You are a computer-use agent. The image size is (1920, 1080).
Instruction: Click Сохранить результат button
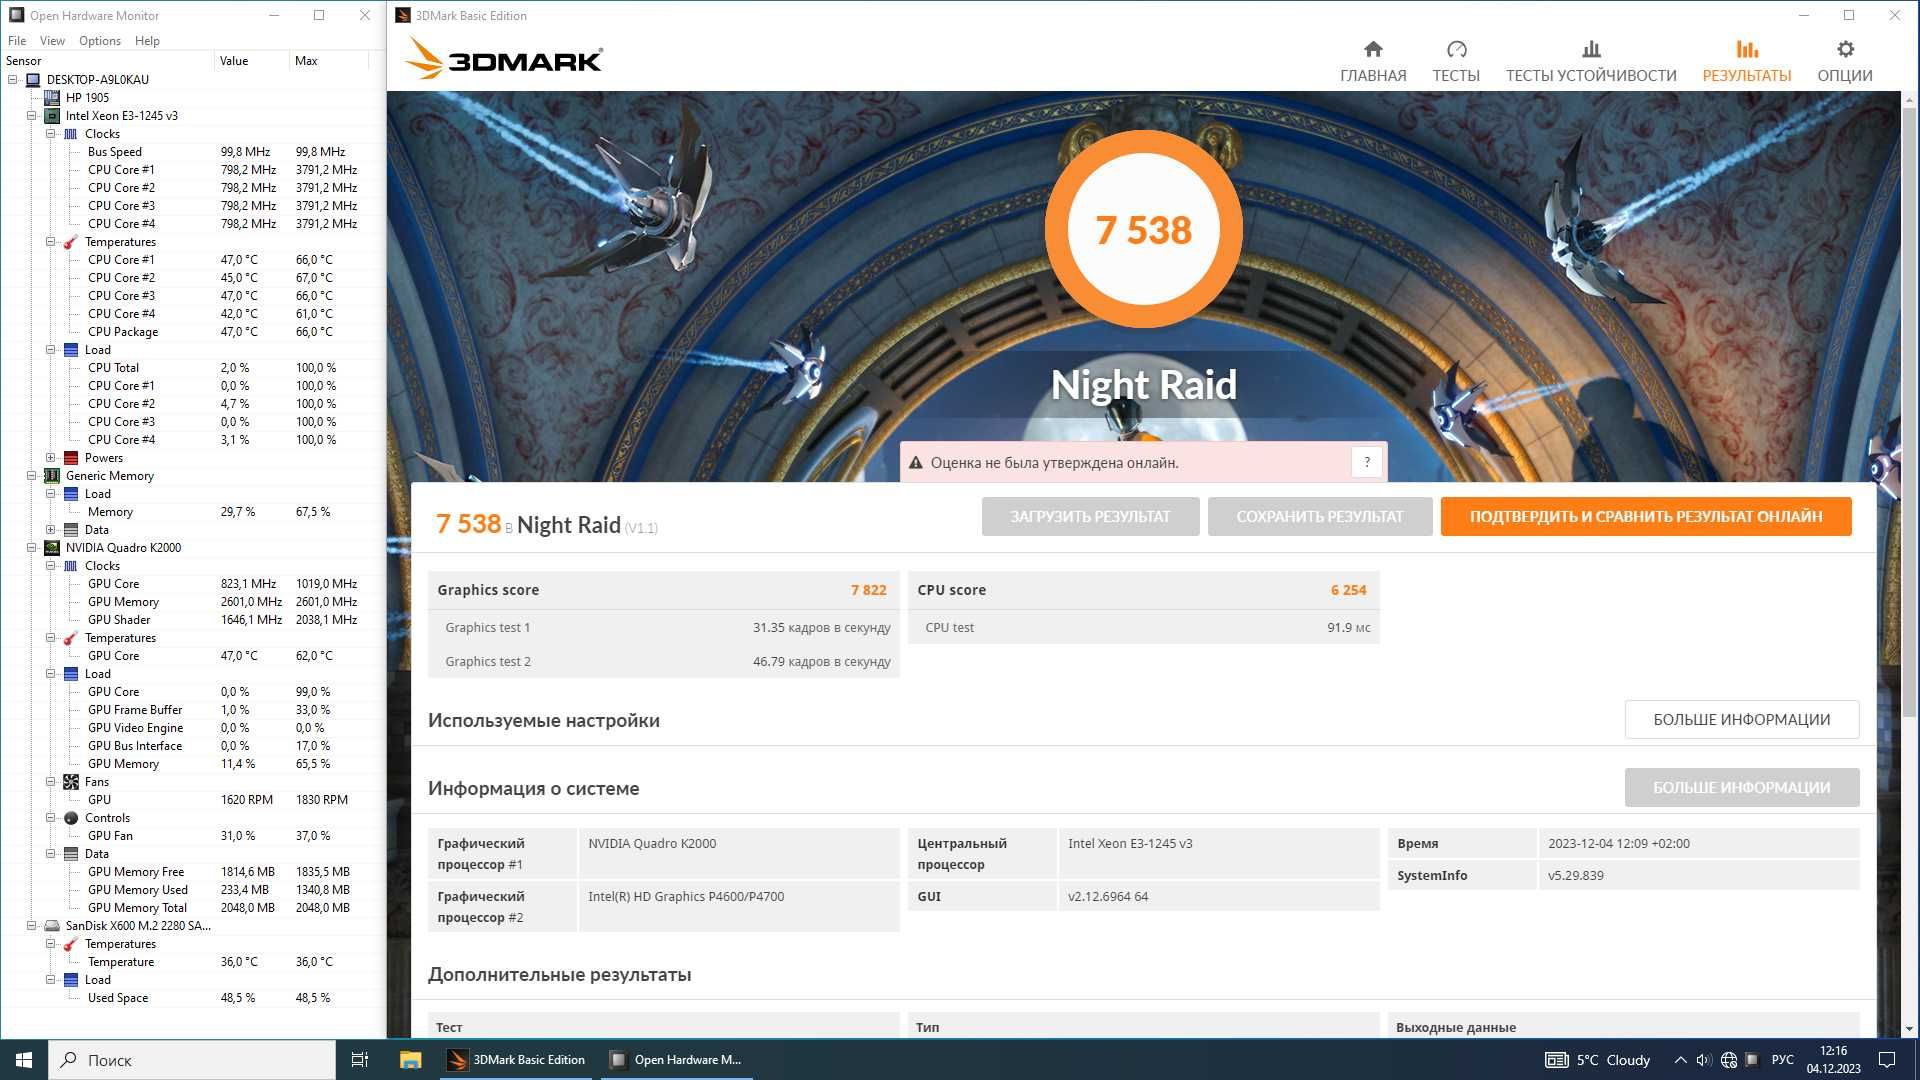point(1320,517)
